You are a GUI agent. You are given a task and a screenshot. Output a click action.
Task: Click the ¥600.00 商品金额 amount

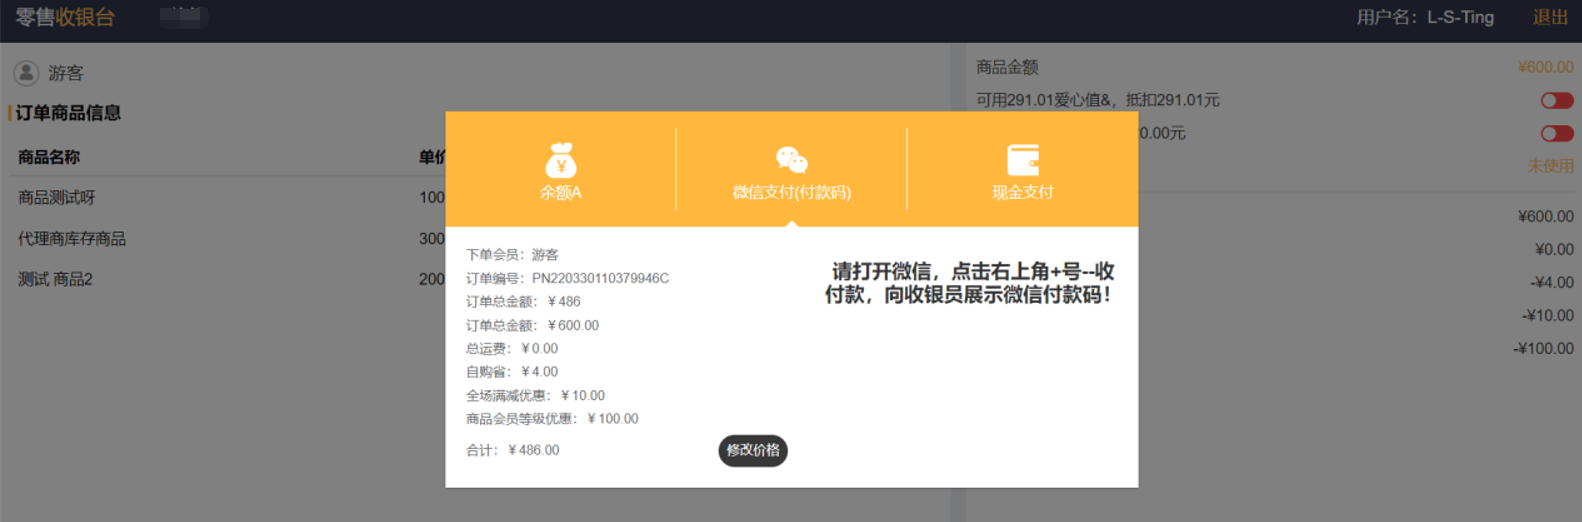click(1545, 67)
